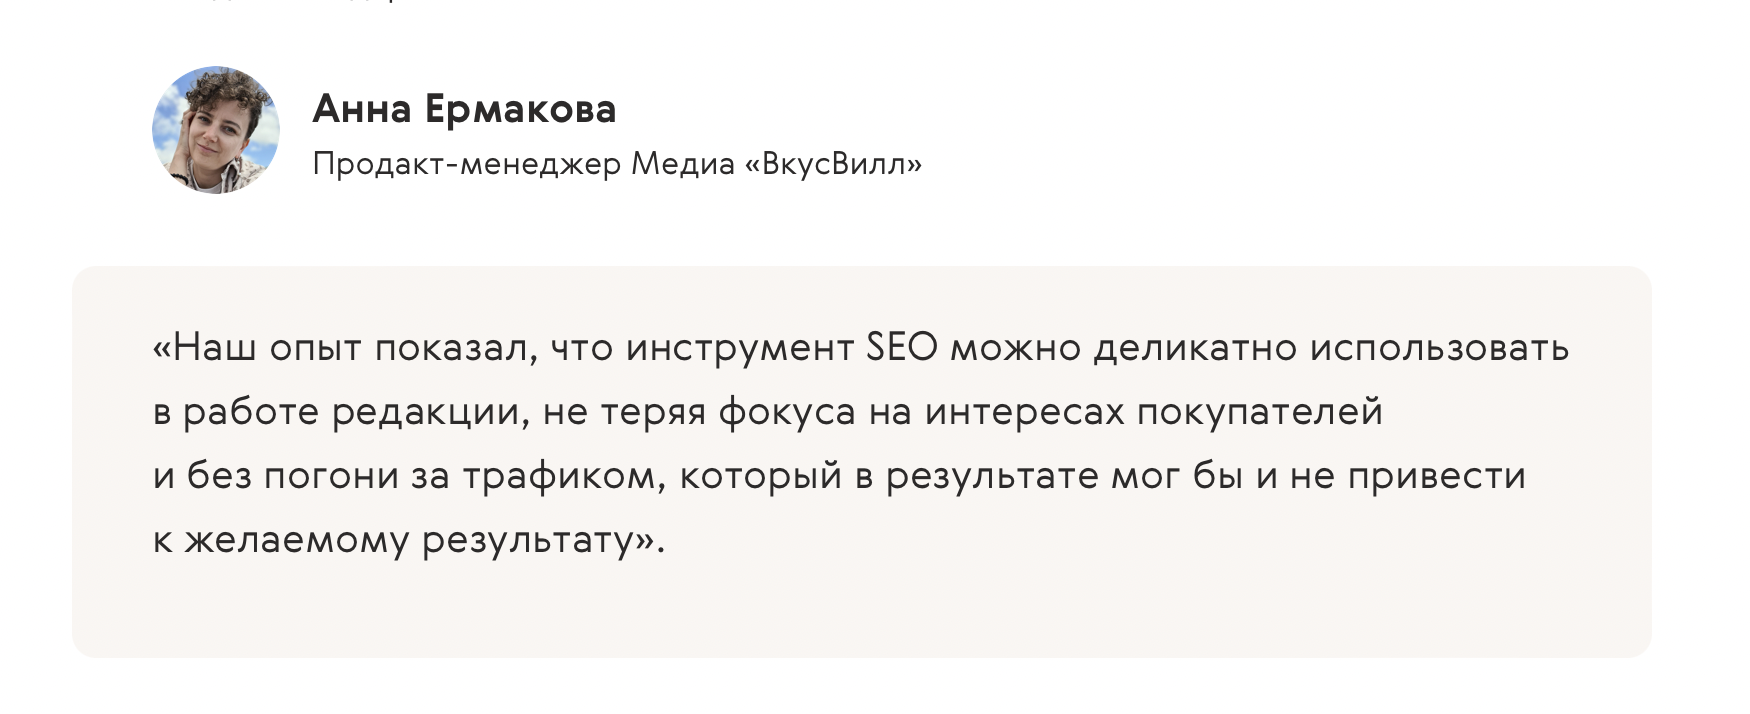Click the word "редакции" in the quote
Screen dimensions: 1750x714
[x=432, y=413]
